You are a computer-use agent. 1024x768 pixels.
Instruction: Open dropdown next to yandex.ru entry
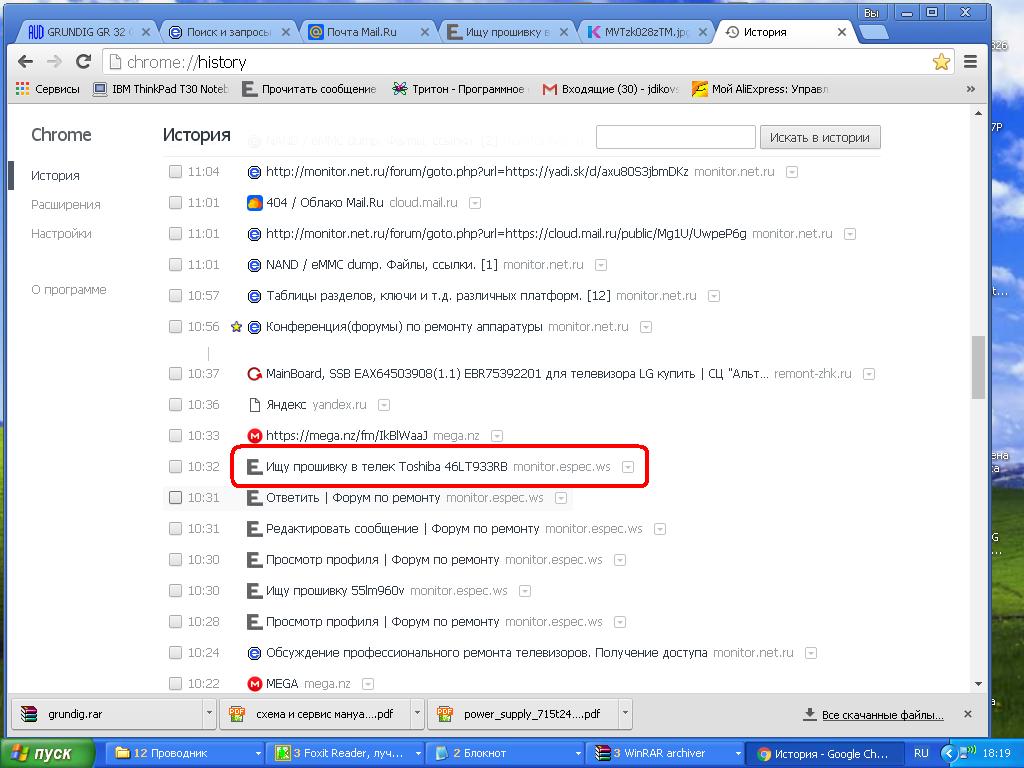point(384,405)
